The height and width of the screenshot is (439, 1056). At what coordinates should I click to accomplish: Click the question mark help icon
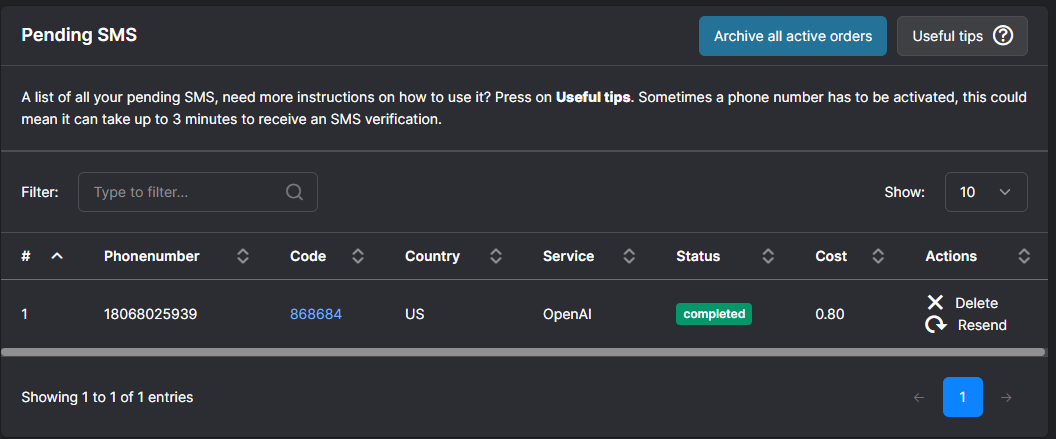[x=1003, y=36]
